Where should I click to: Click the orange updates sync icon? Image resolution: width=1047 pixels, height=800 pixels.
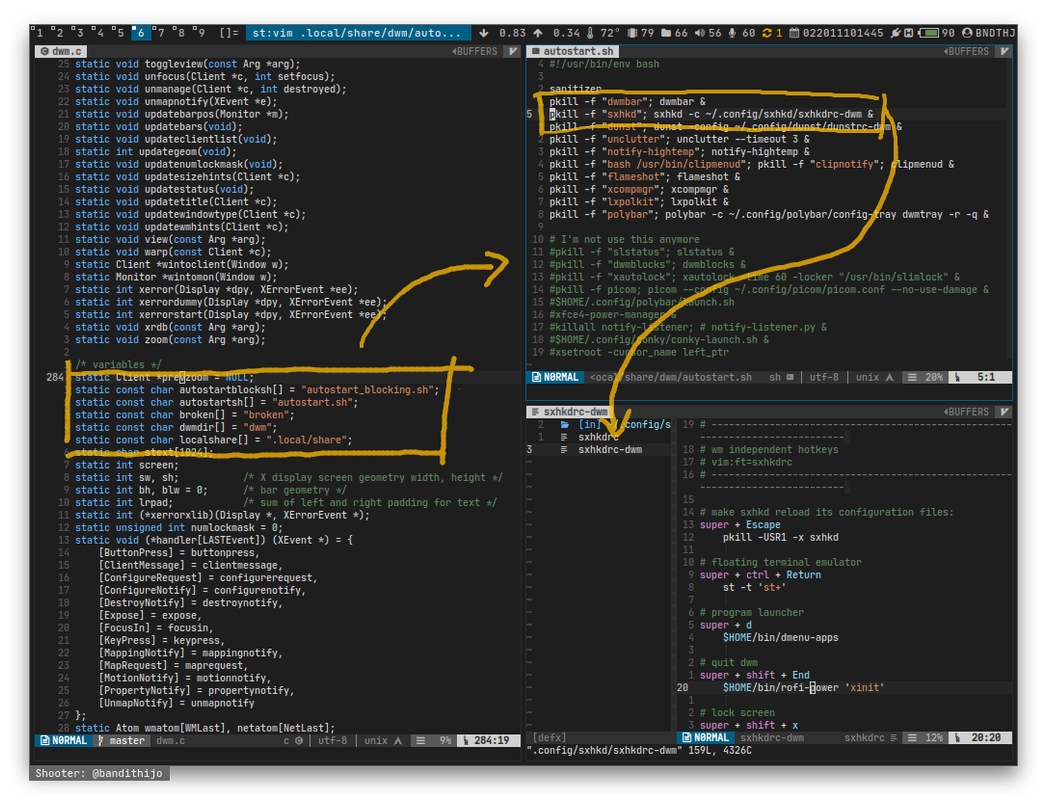(765, 33)
